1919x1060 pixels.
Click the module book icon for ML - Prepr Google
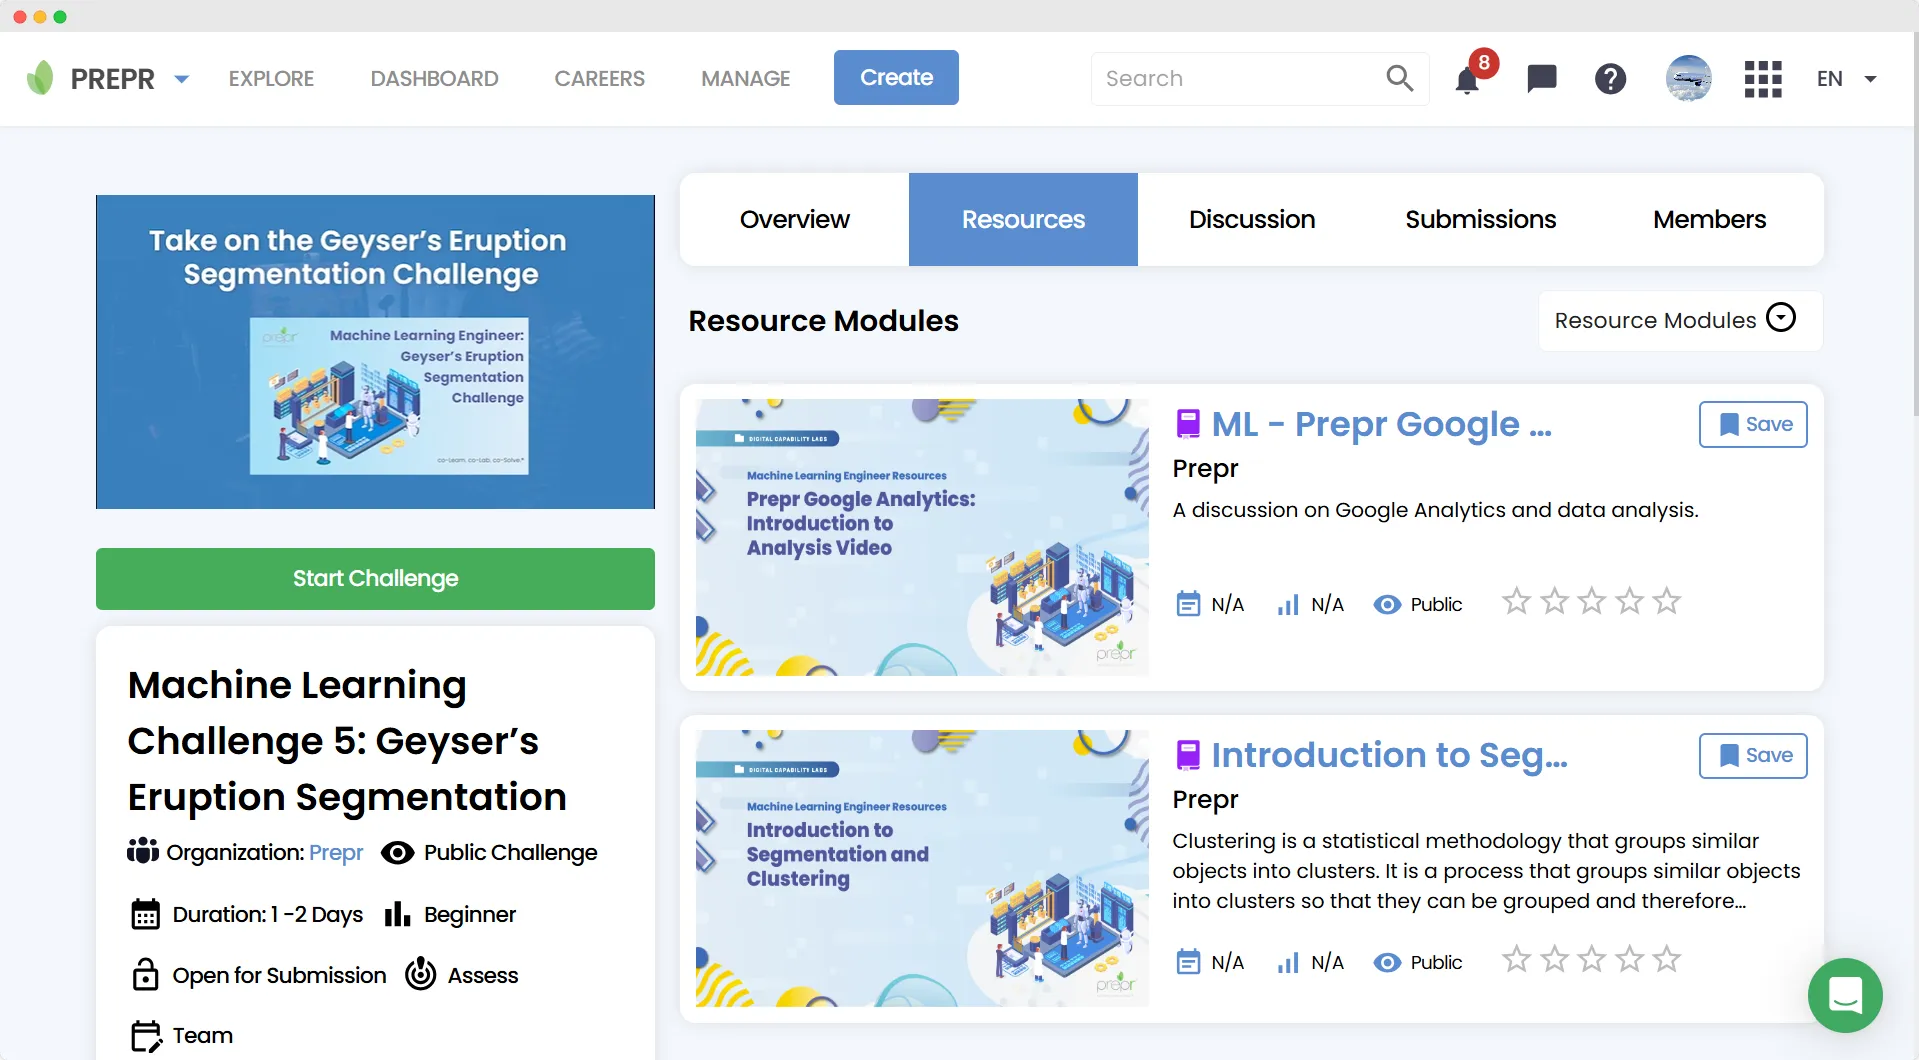click(x=1188, y=424)
